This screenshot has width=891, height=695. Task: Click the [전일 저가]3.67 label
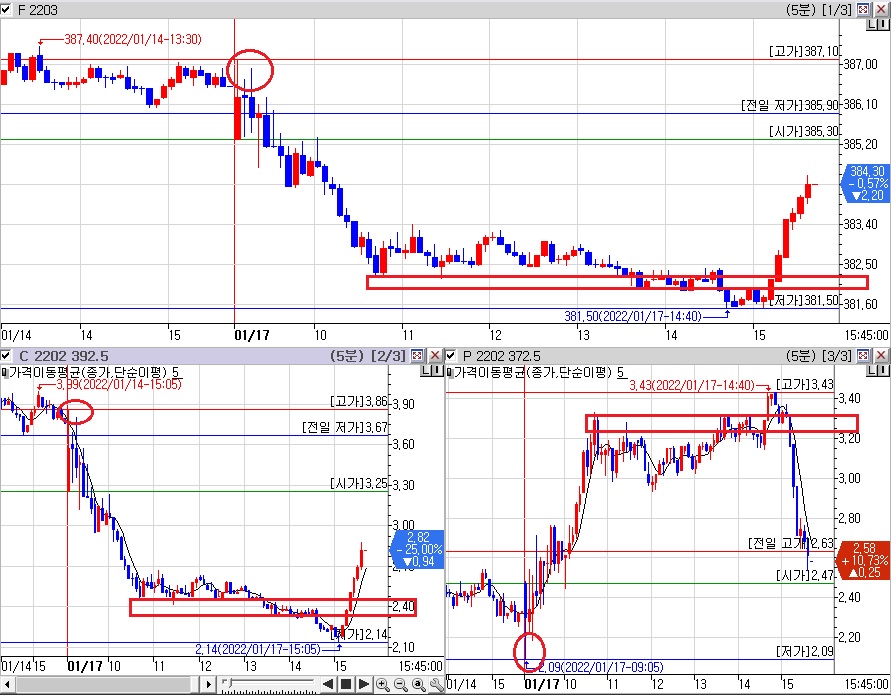[345, 427]
